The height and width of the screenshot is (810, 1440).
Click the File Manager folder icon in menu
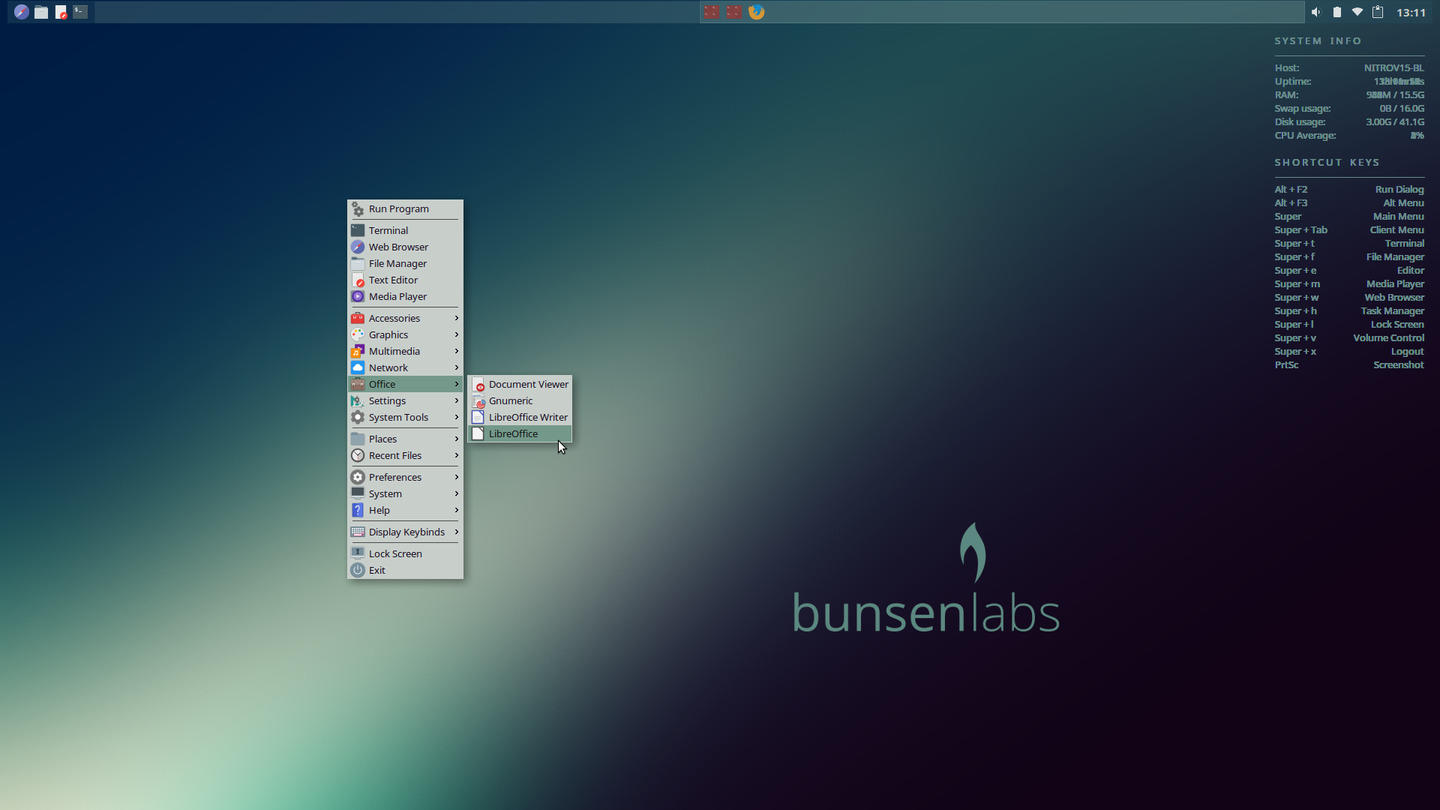357,263
